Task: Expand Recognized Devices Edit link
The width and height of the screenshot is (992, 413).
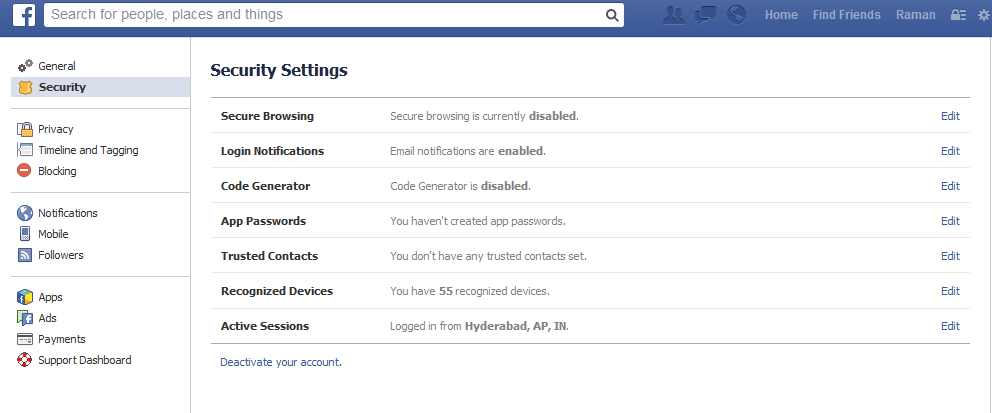Action: (950, 291)
